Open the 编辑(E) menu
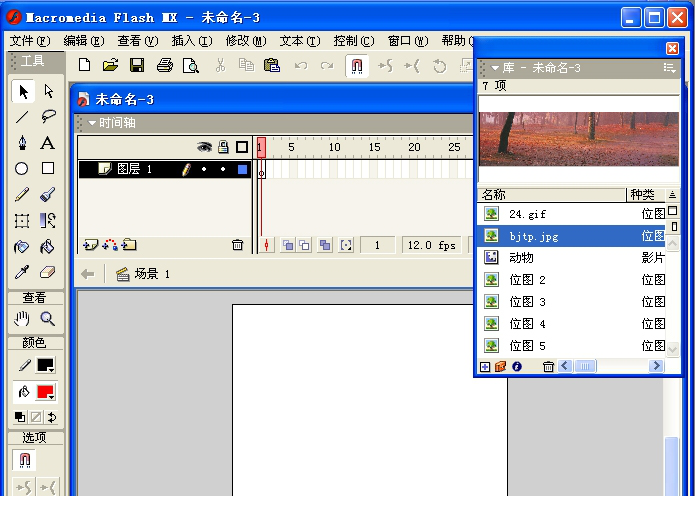This screenshot has height=515, width=695. (84, 41)
